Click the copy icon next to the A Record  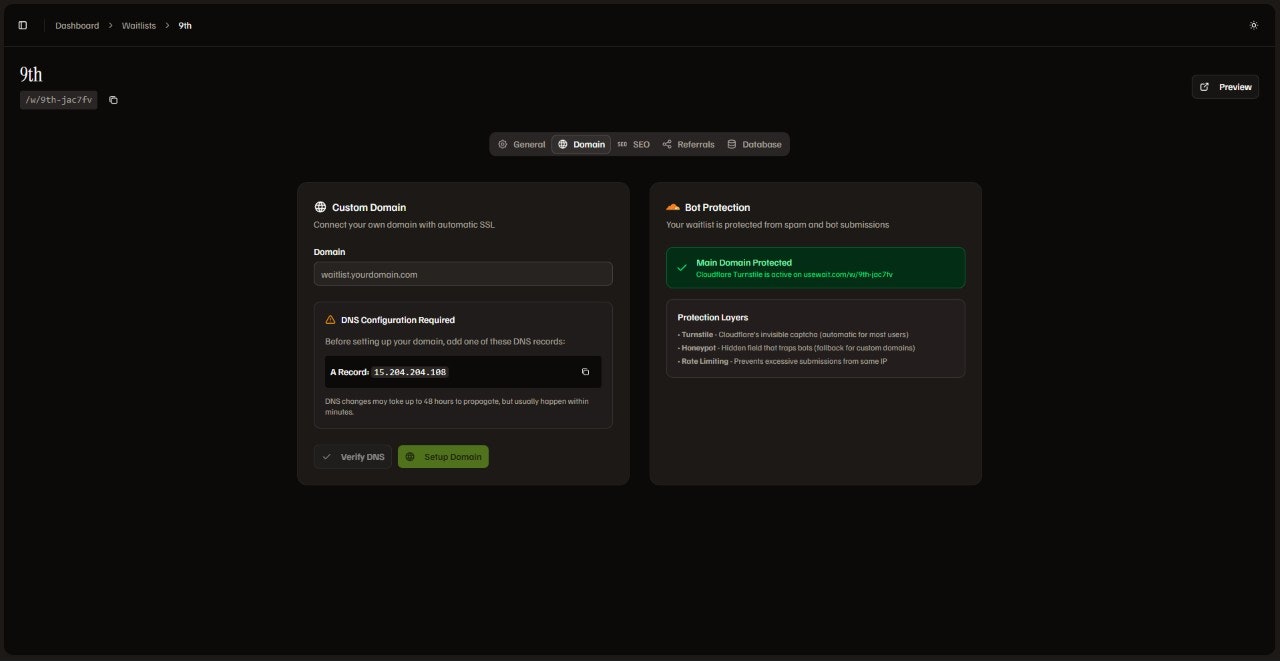coord(585,371)
